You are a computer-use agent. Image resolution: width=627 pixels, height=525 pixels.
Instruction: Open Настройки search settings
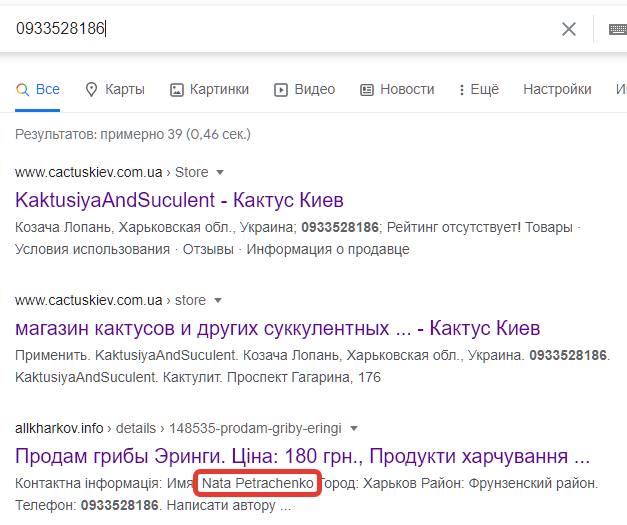(x=557, y=89)
